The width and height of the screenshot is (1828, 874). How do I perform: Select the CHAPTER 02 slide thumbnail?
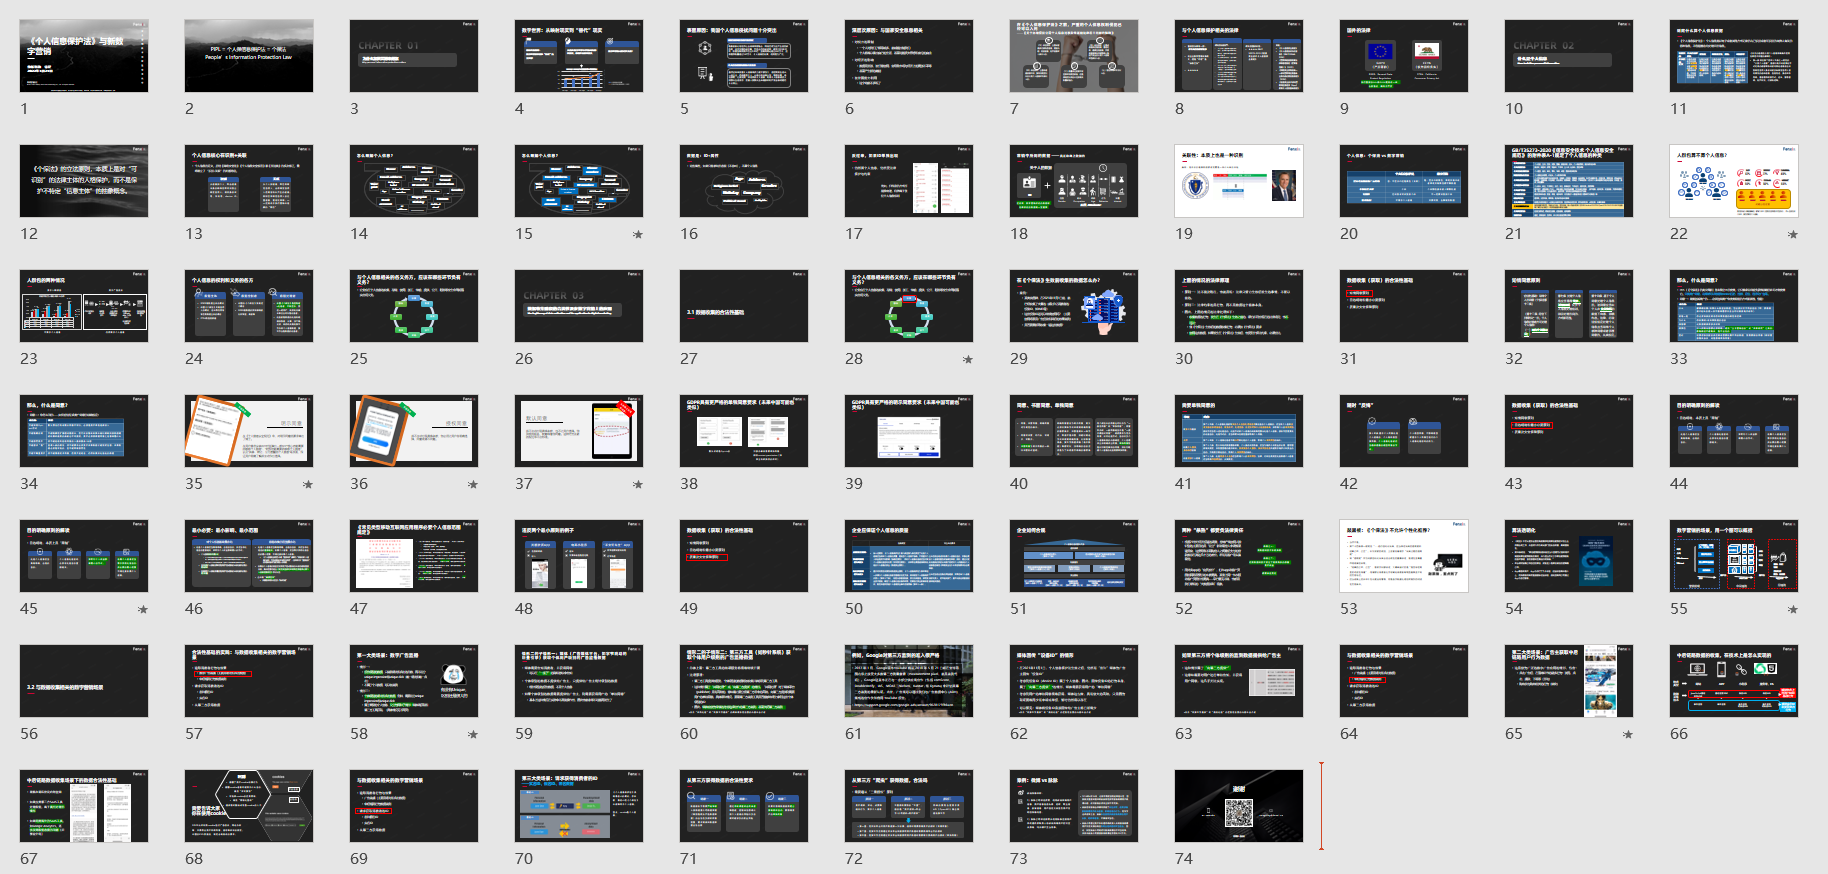click(1569, 56)
